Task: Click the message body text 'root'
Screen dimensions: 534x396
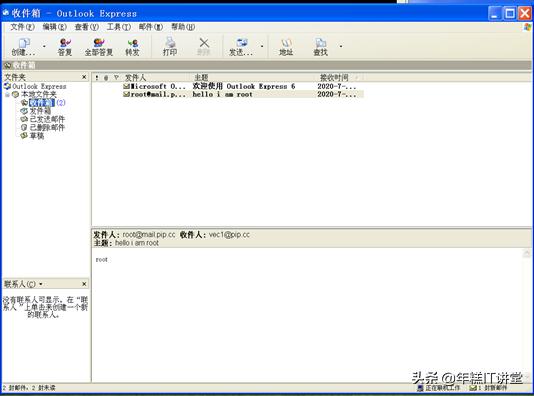Action: coord(101,259)
